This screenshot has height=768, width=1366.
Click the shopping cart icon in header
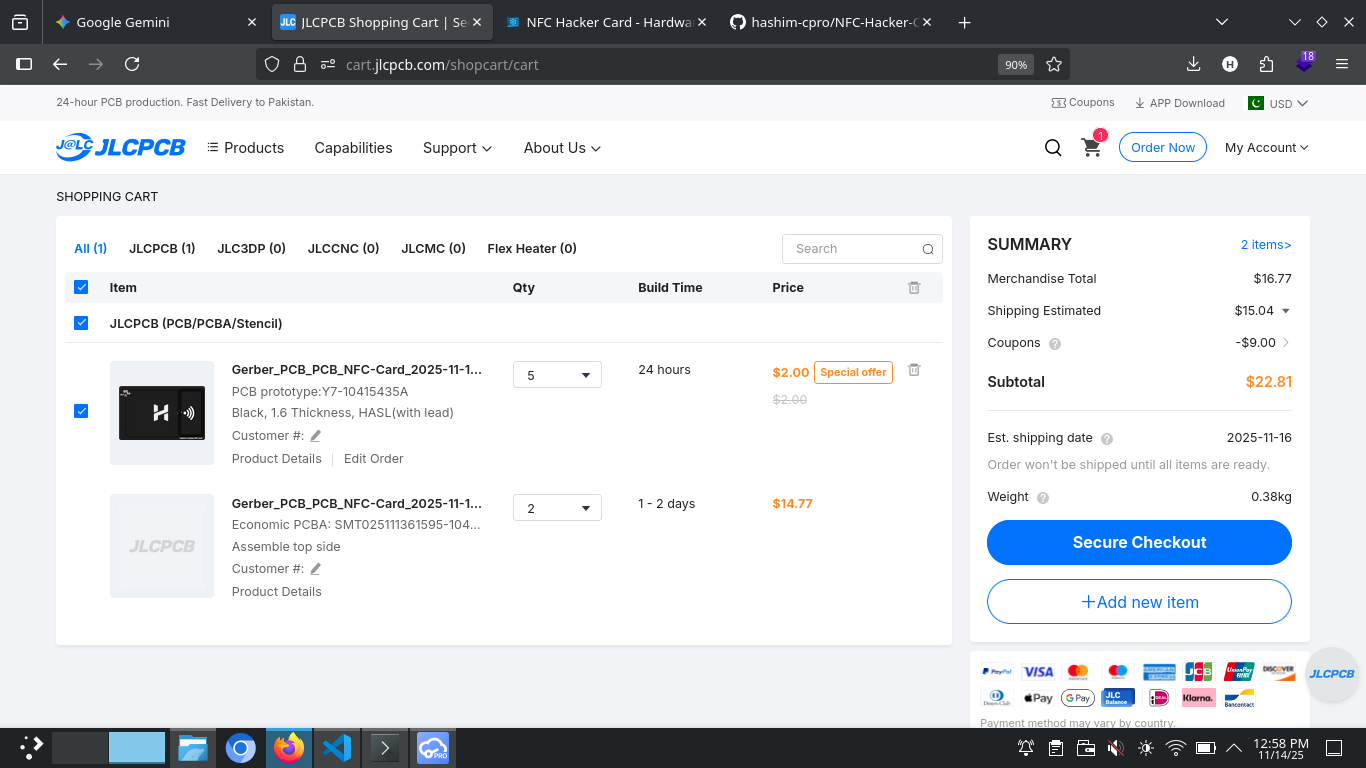(x=1091, y=148)
